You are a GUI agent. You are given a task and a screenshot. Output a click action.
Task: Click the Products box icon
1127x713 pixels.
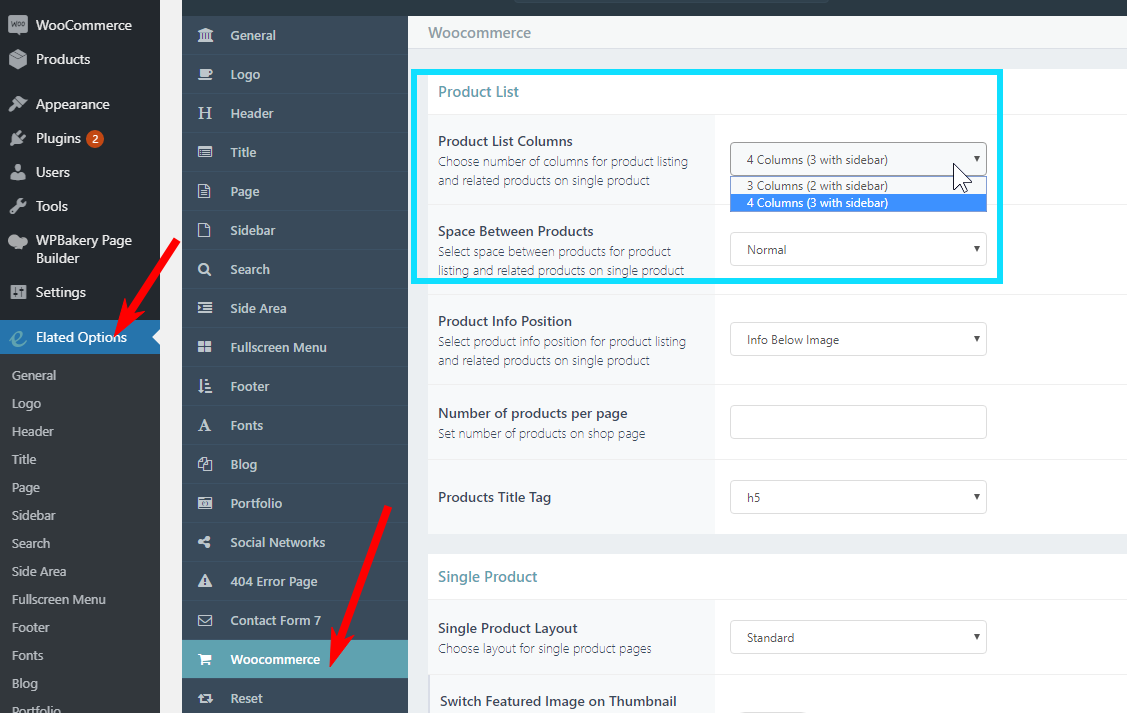click(x=18, y=59)
